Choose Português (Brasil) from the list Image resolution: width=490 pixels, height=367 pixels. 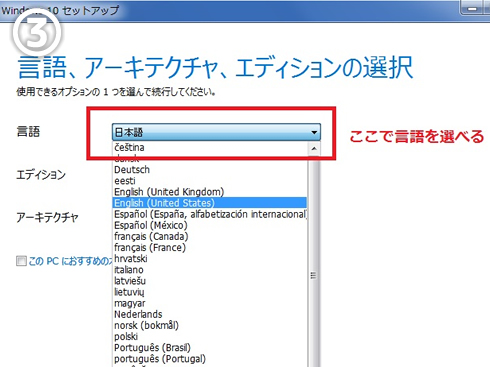coord(210,348)
